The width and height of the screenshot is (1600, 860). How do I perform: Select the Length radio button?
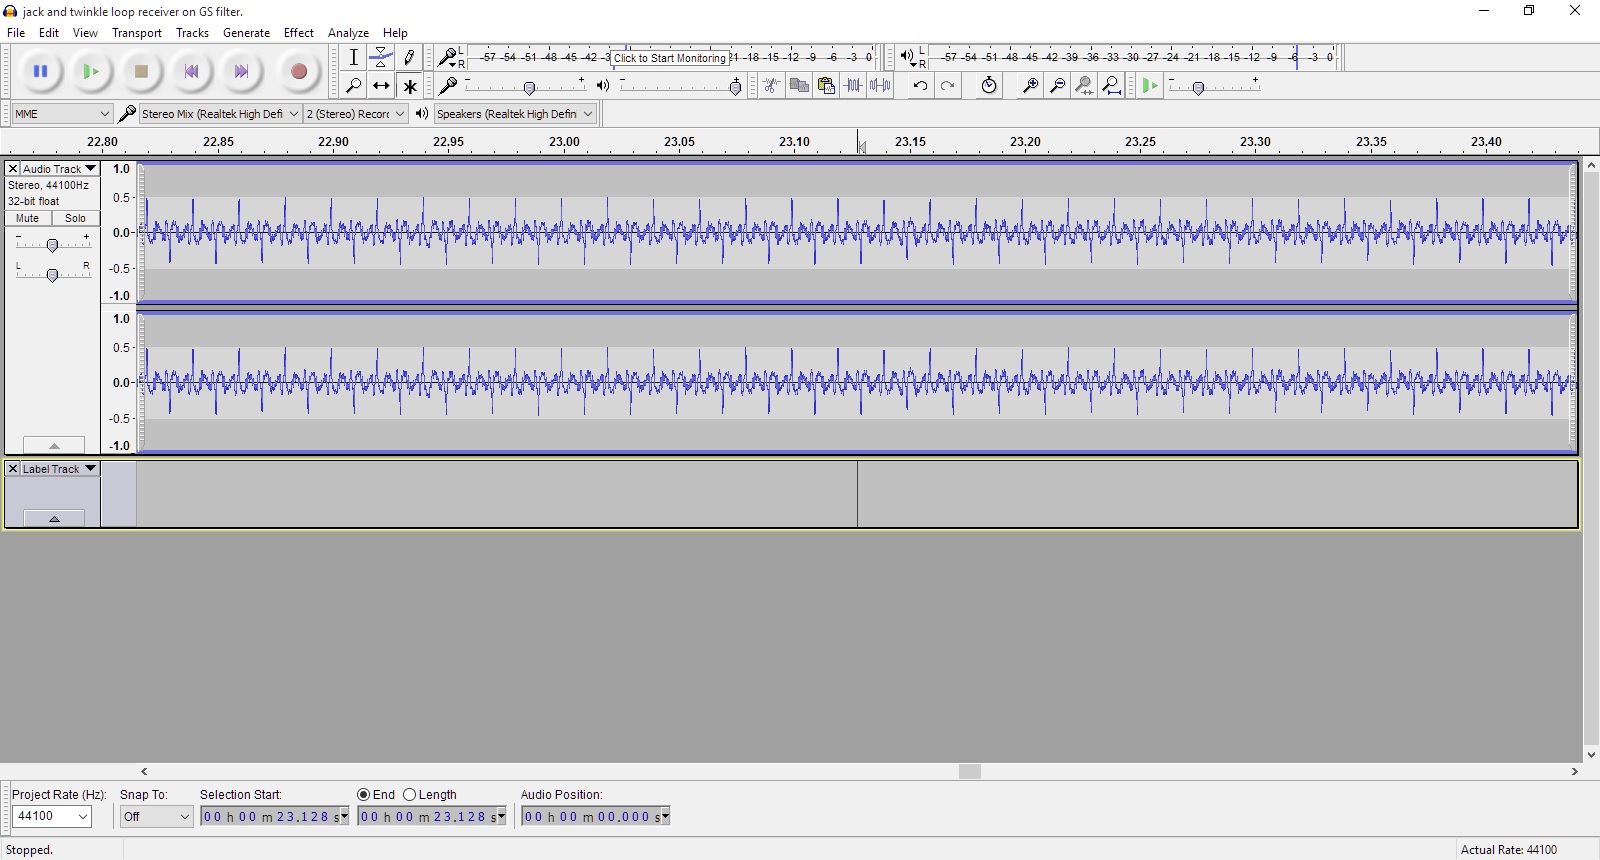pyautogui.click(x=410, y=795)
